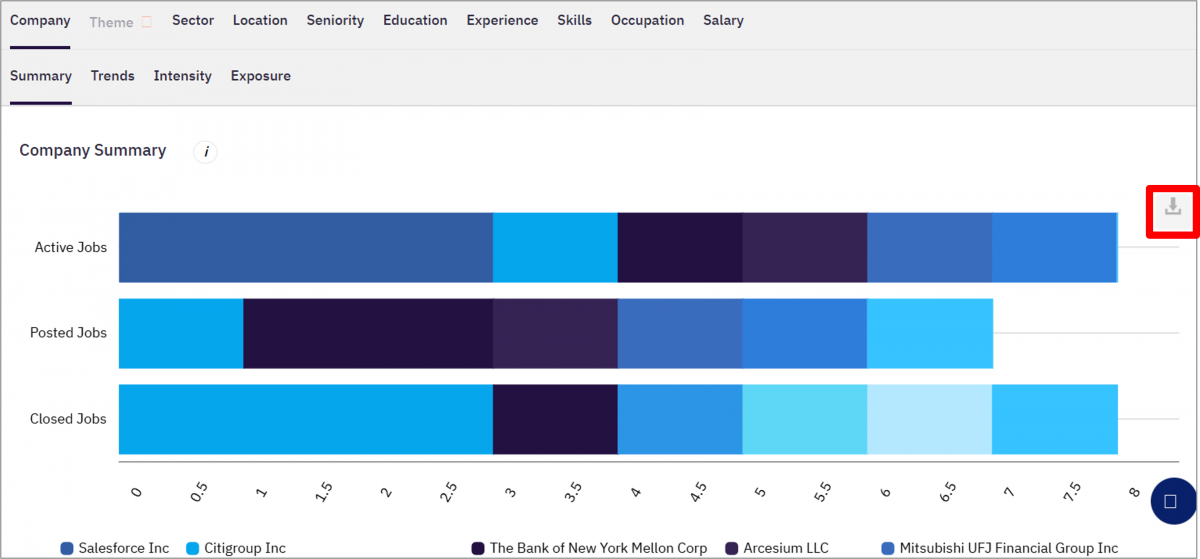Open the Seniority tab
The image size is (1200, 559).
335,20
